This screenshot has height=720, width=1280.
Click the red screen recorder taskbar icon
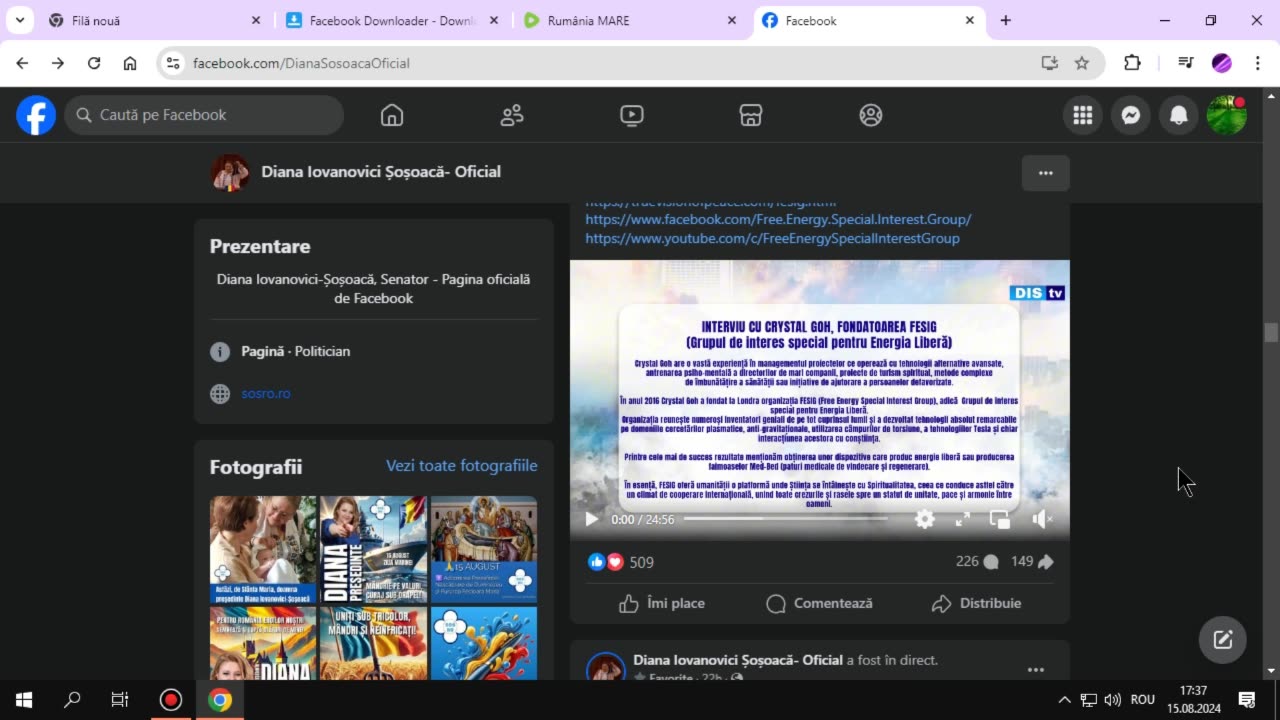click(x=171, y=700)
